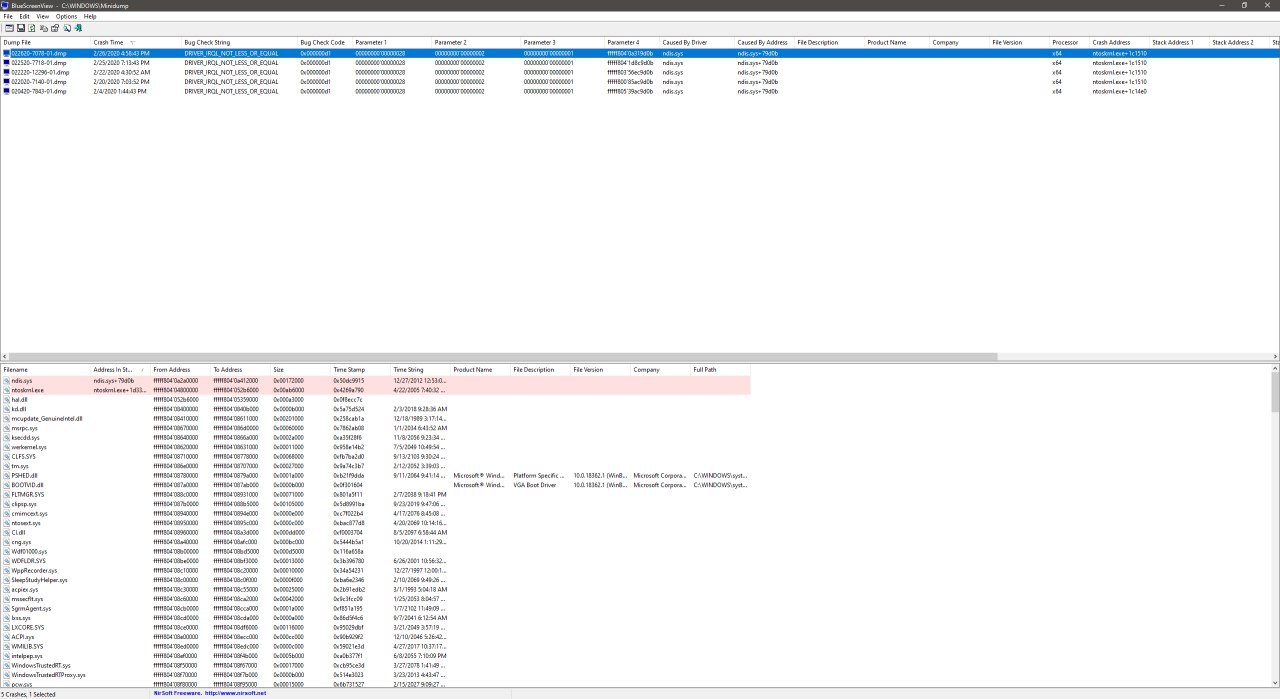
Task: Click the driver icon next to ntoskrnl.exe
Action: 7,390
